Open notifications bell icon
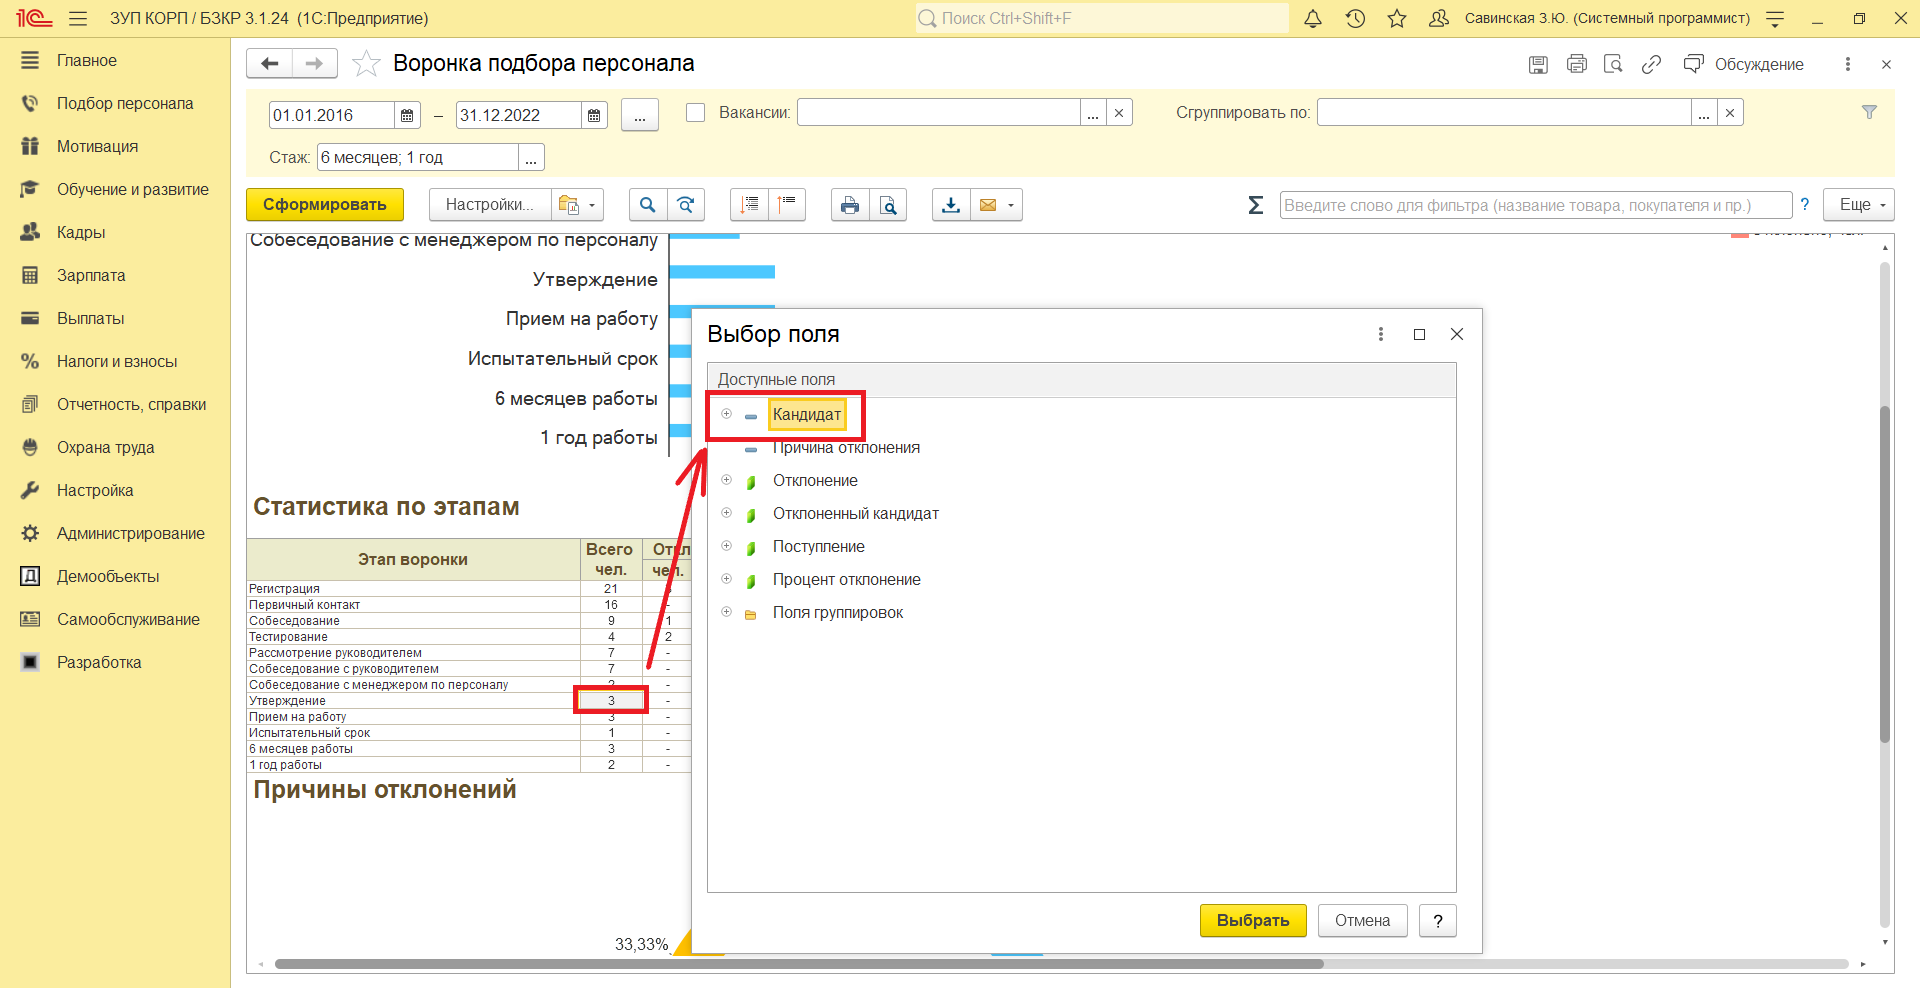This screenshot has width=1920, height=988. tap(1313, 18)
